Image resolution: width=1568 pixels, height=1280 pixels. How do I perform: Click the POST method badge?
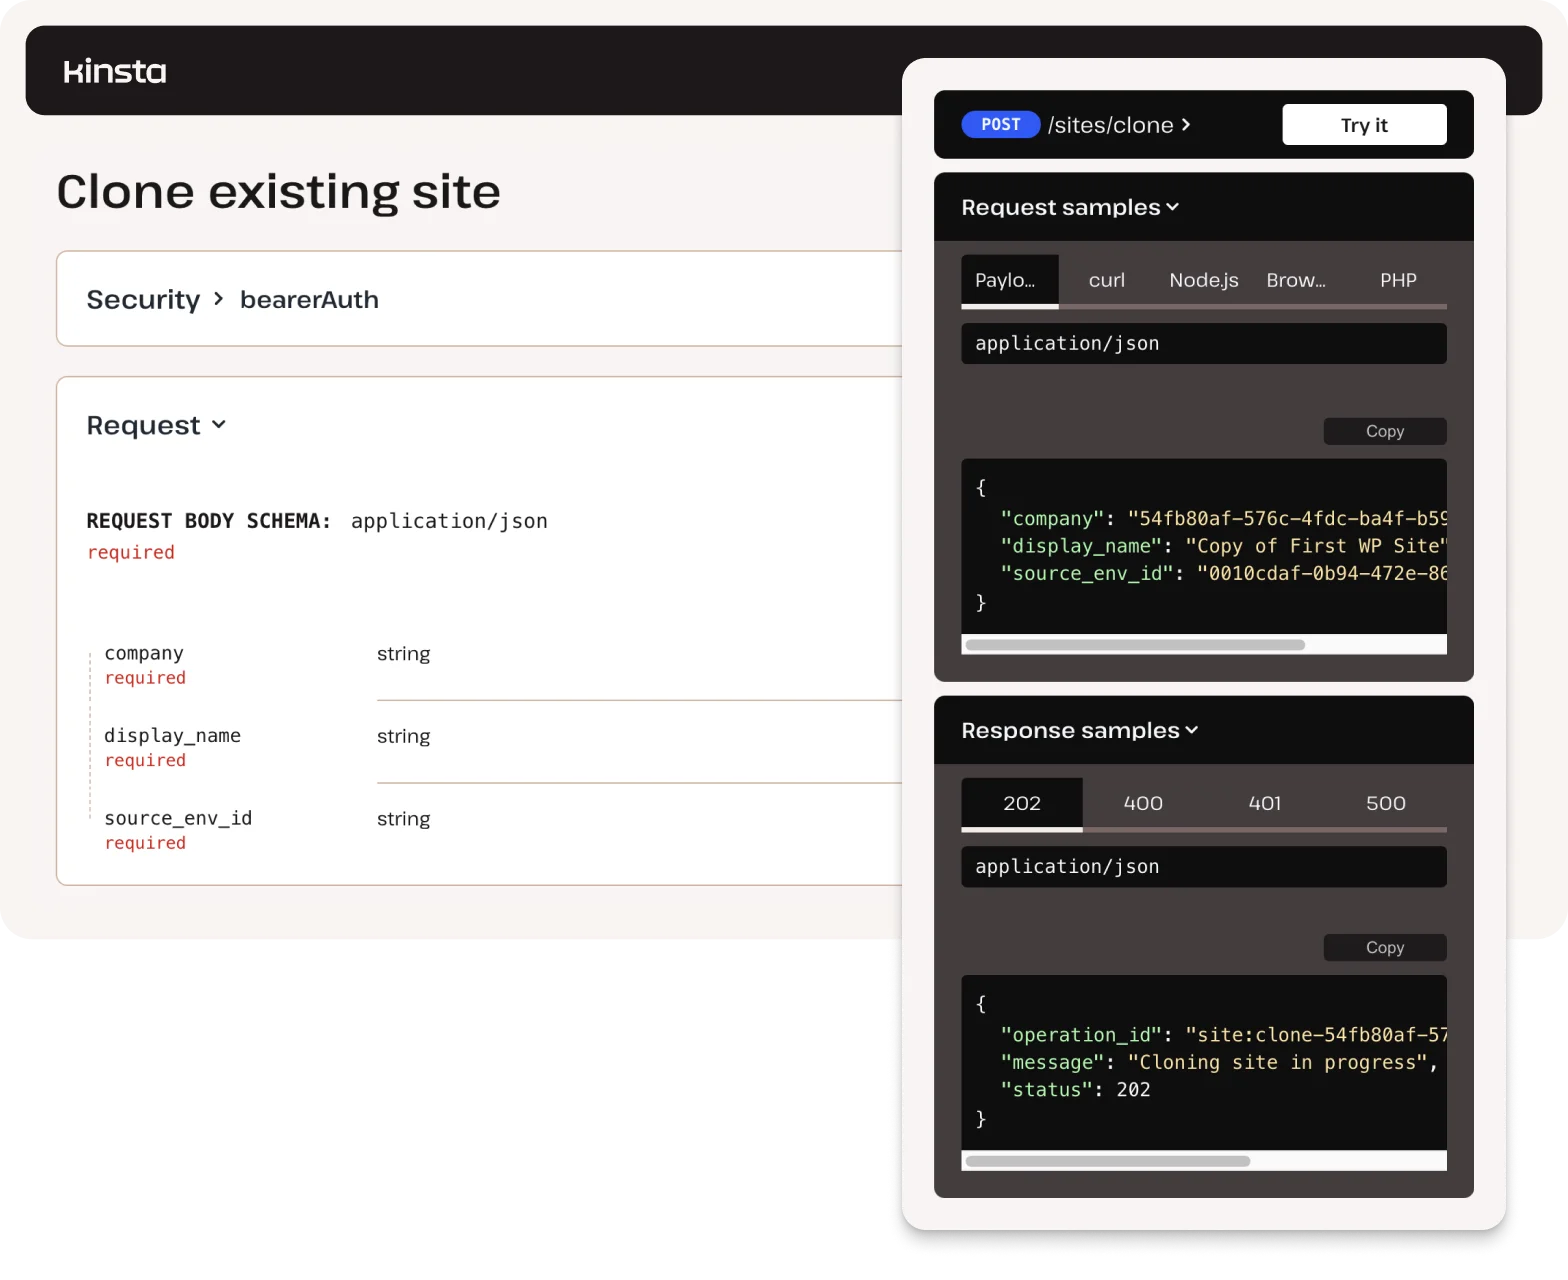click(x=1000, y=125)
